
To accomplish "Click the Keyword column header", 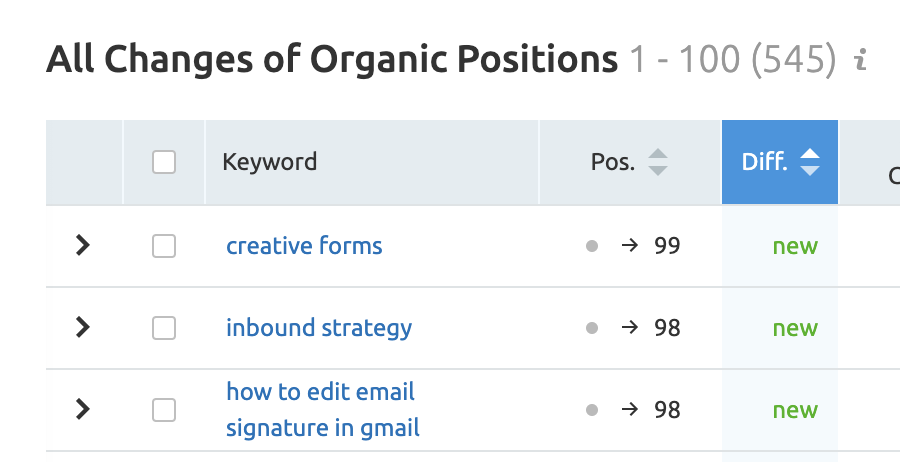I will click(x=270, y=162).
